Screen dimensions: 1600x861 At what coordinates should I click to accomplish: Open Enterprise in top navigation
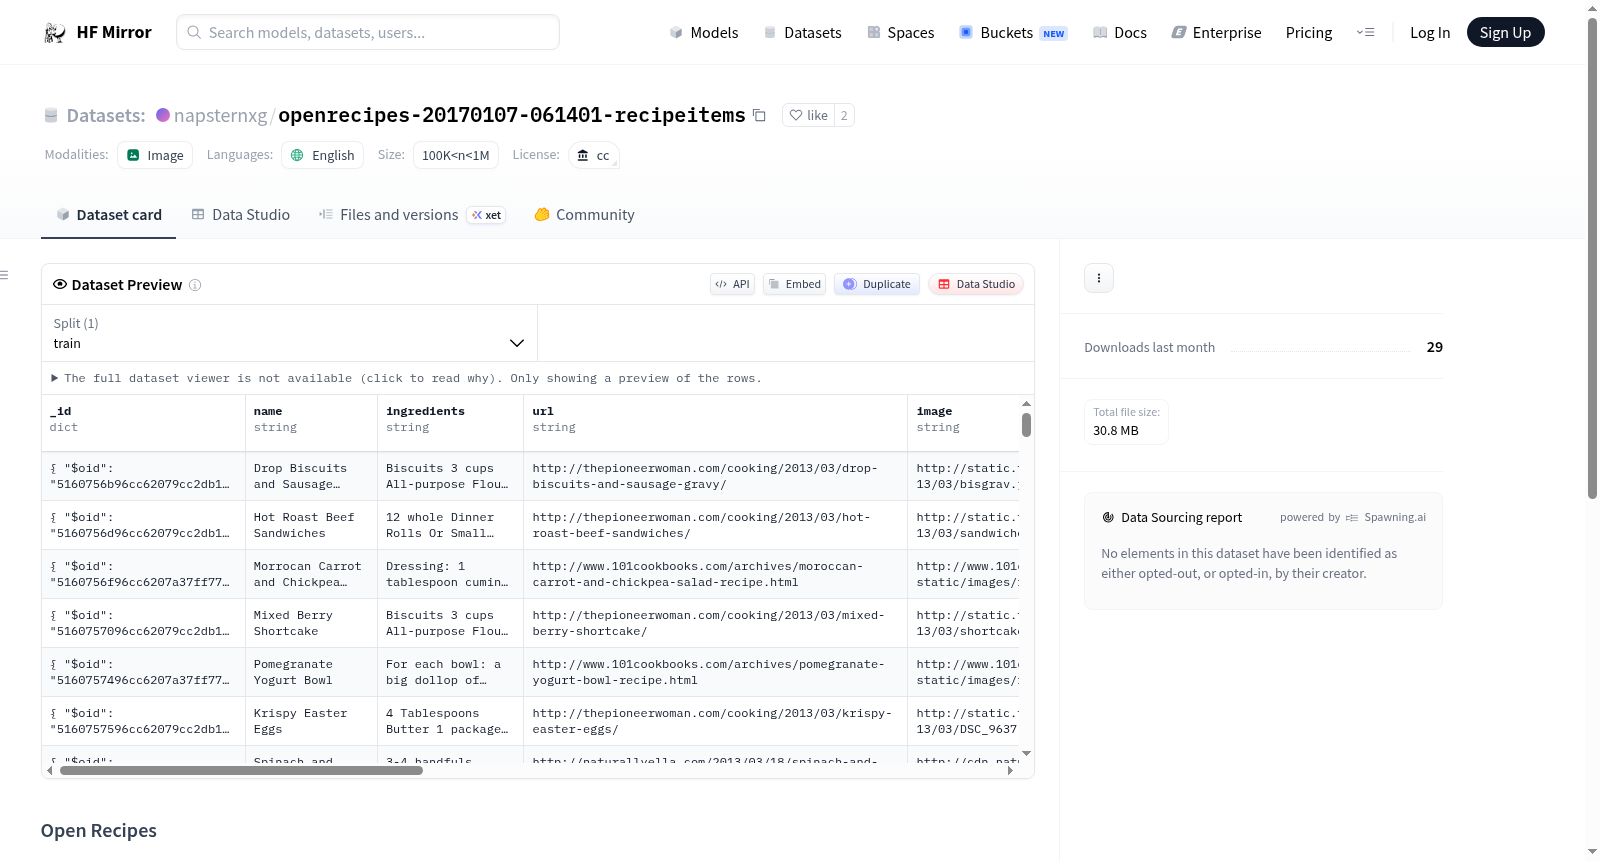[1216, 32]
